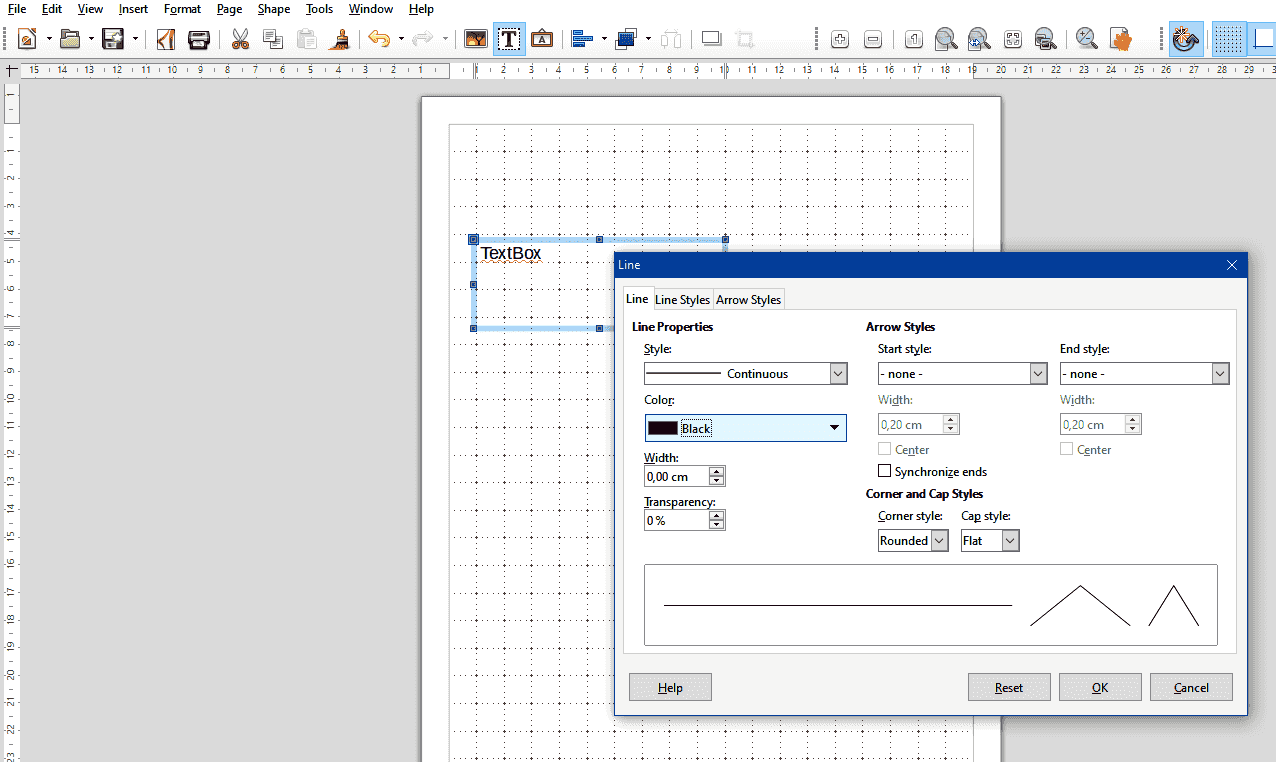This screenshot has width=1276, height=762.
Task: Open the Insert Image tool
Action: click(475, 39)
